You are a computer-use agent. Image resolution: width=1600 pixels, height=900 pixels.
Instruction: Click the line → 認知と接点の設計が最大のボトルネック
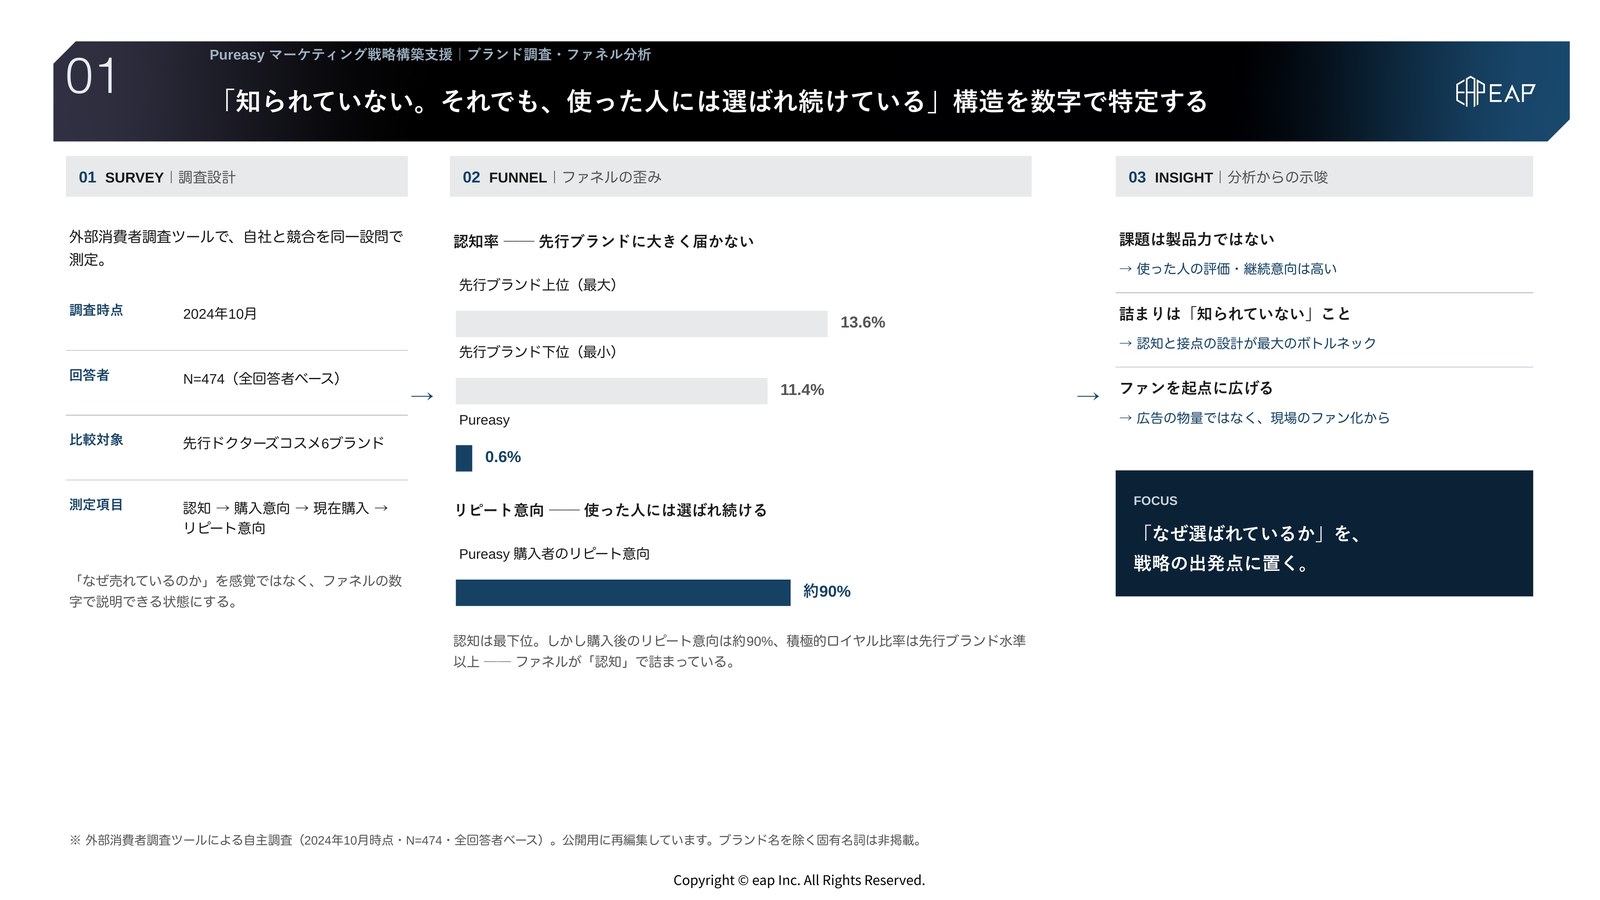(x=1248, y=343)
